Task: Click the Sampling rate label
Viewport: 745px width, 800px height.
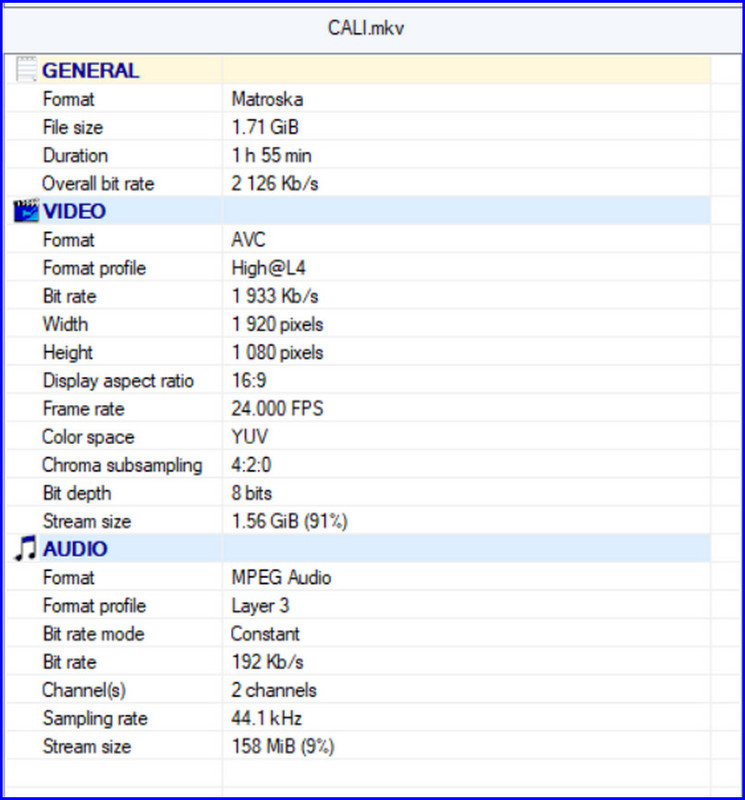Action: coord(95,718)
